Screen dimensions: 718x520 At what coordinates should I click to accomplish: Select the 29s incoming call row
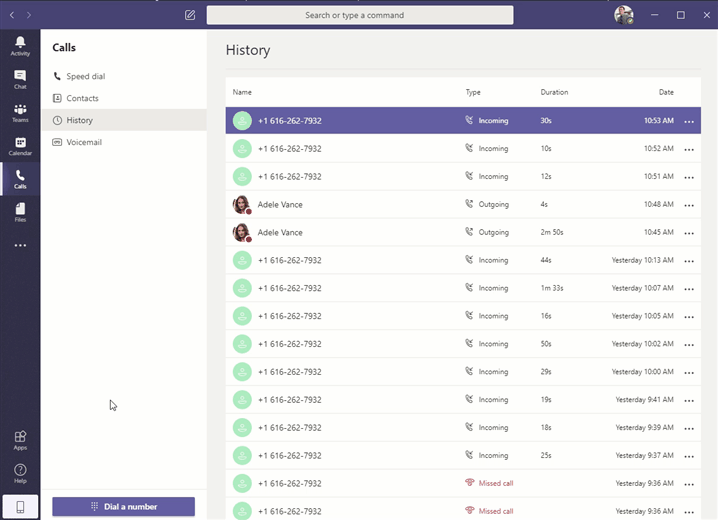(463, 372)
